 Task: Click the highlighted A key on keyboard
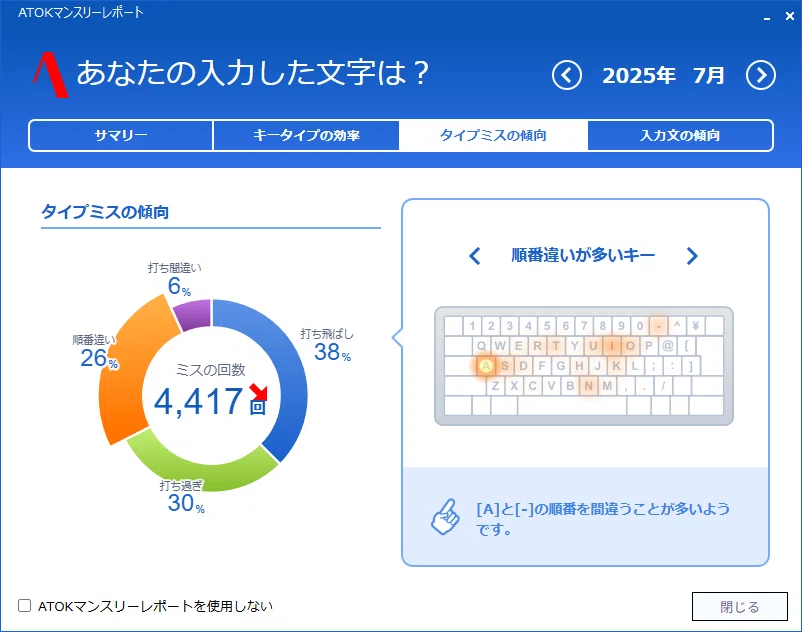(x=486, y=366)
